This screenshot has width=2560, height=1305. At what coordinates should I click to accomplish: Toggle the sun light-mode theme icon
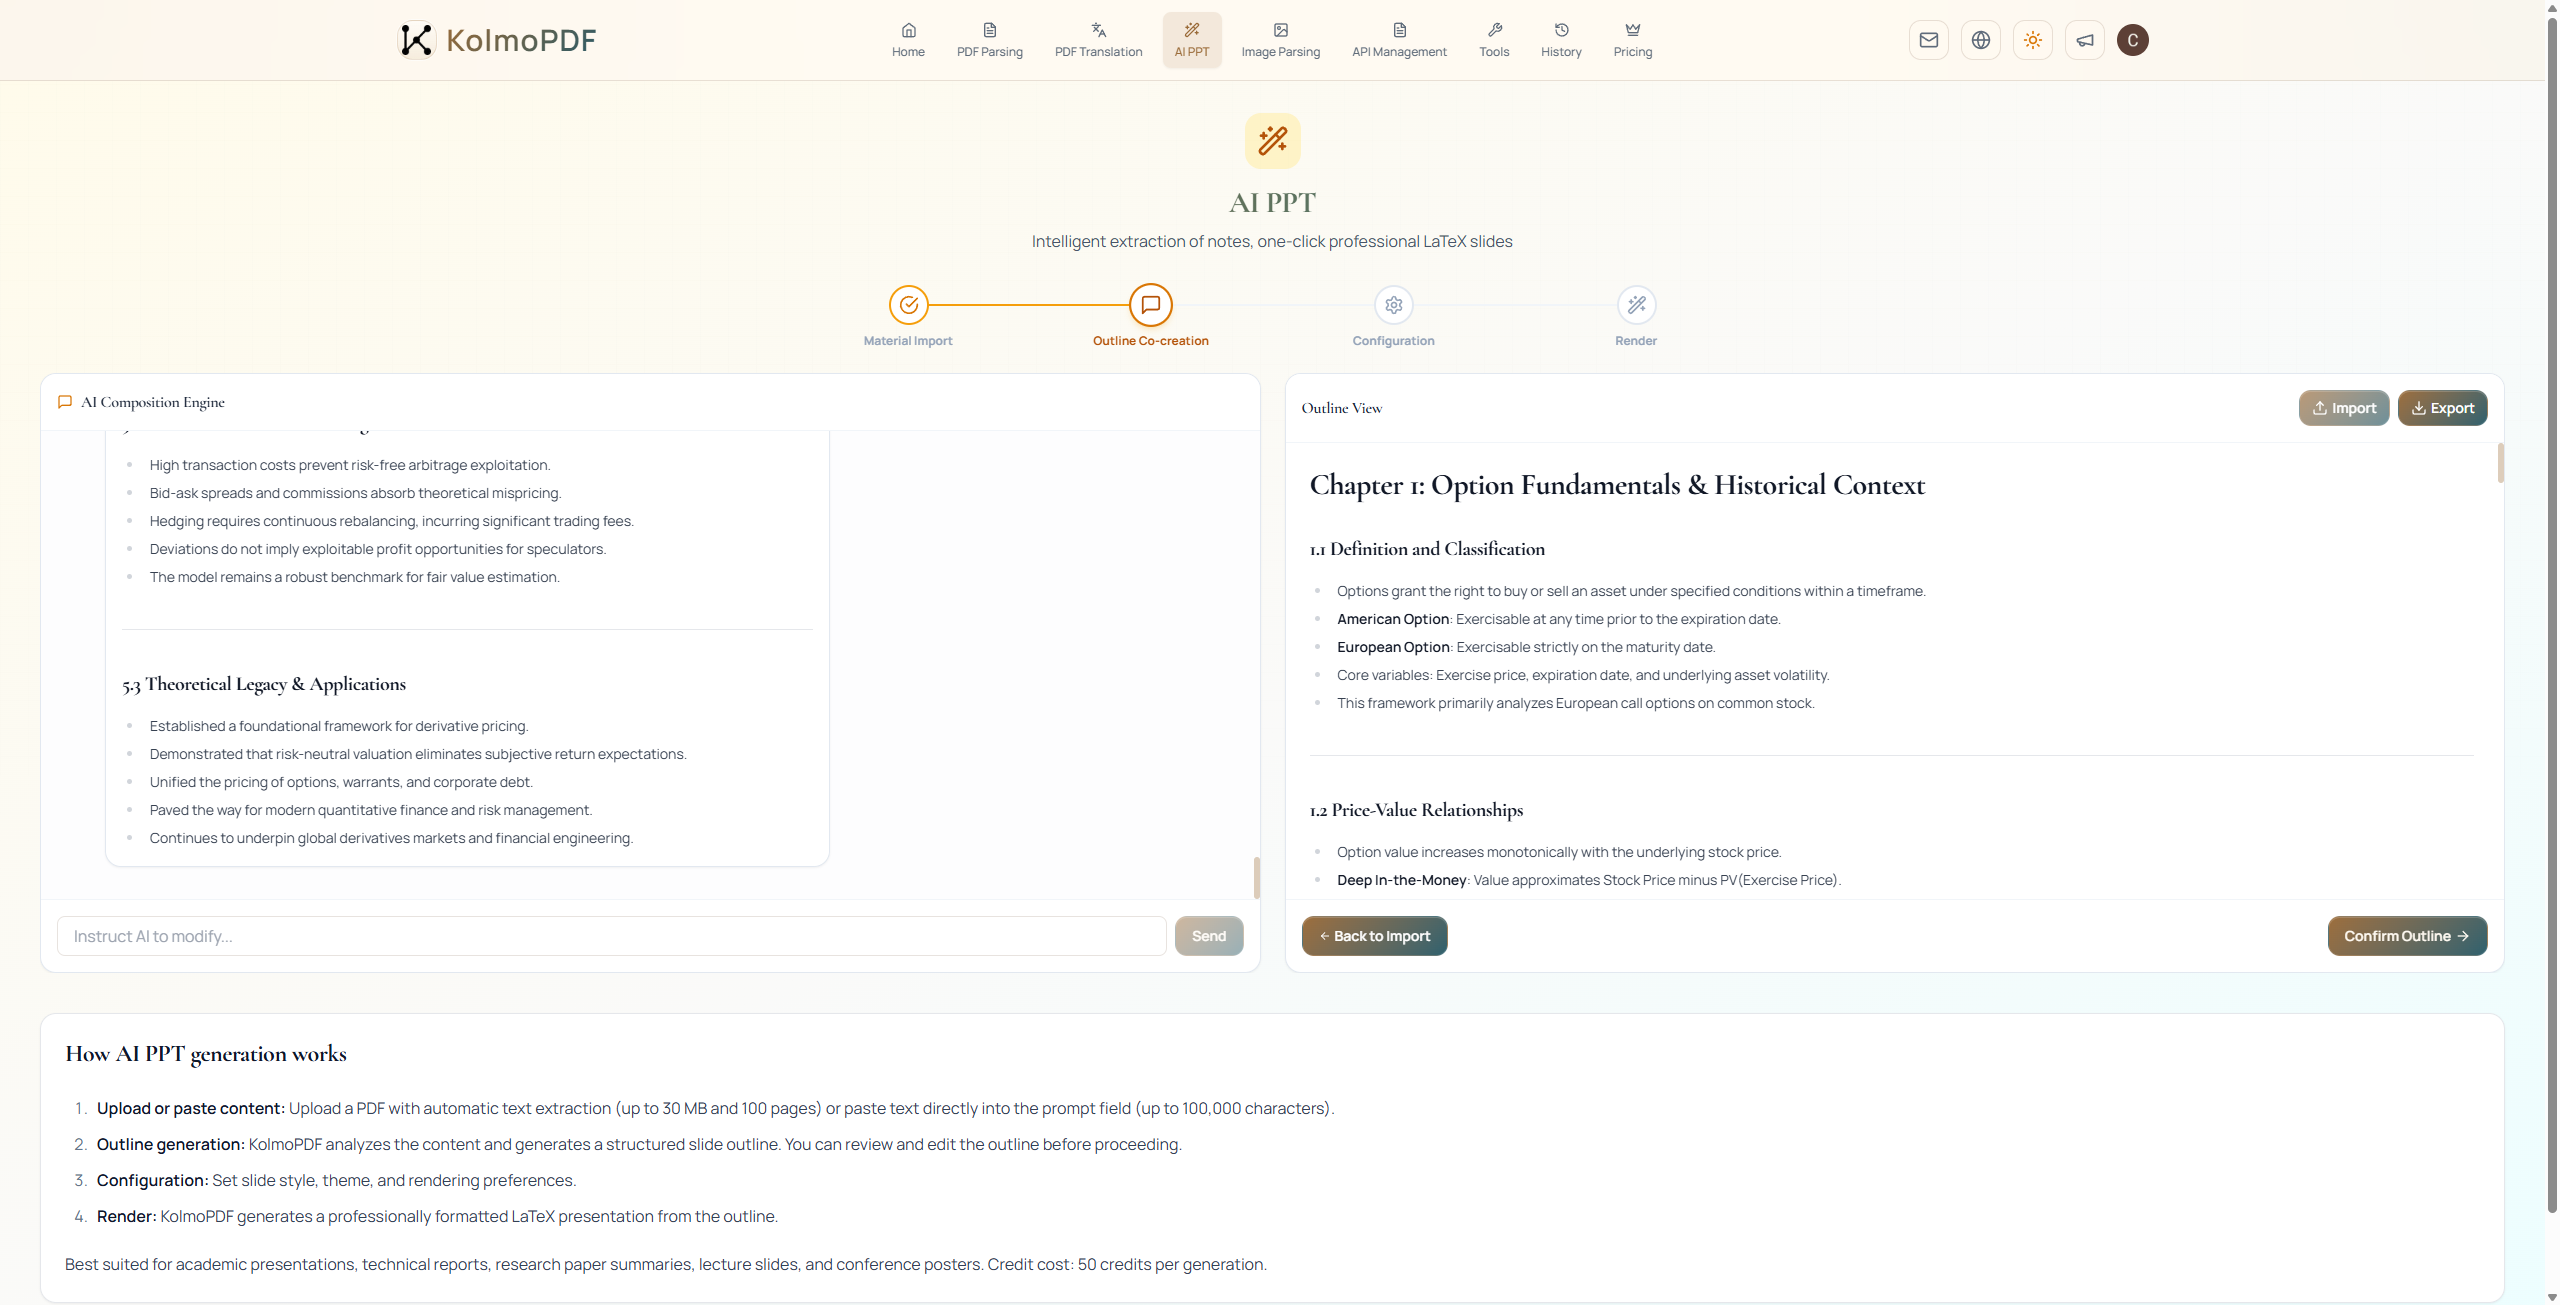click(2032, 40)
